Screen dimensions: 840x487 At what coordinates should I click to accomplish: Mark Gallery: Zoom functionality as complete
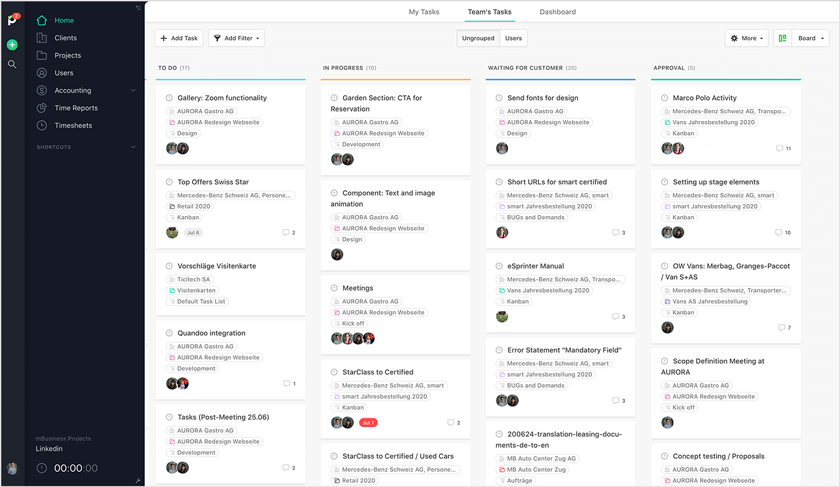(x=169, y=98)
